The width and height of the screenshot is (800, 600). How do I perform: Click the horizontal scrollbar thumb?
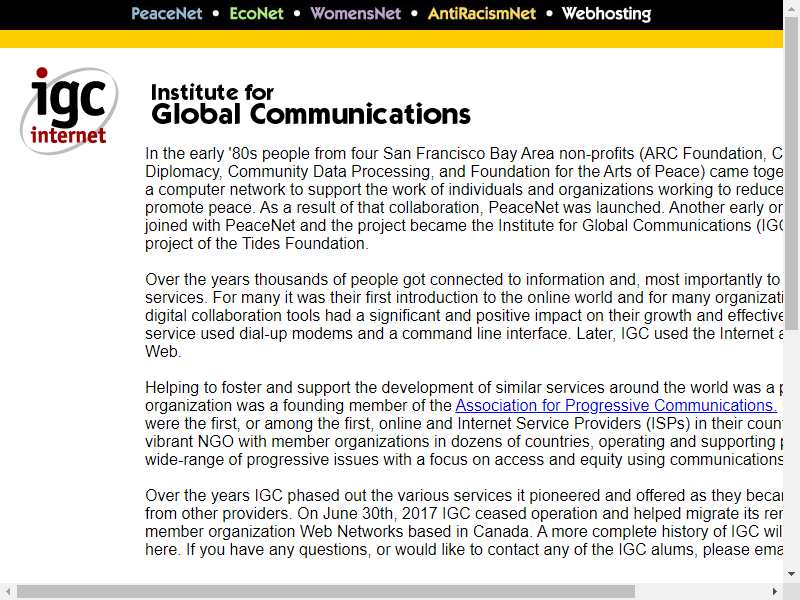tap(326, 592)
